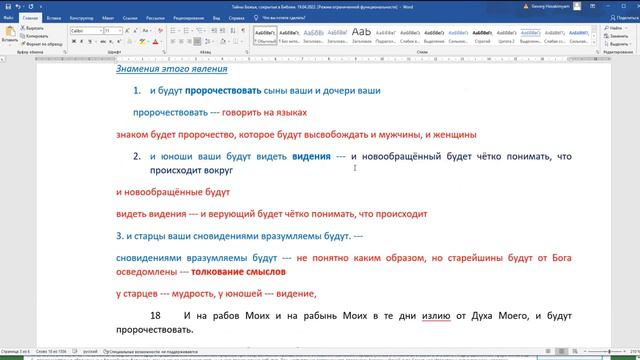640x360 pixels.
Task: Open the Файл tab
Action: [x=8, y=18]
